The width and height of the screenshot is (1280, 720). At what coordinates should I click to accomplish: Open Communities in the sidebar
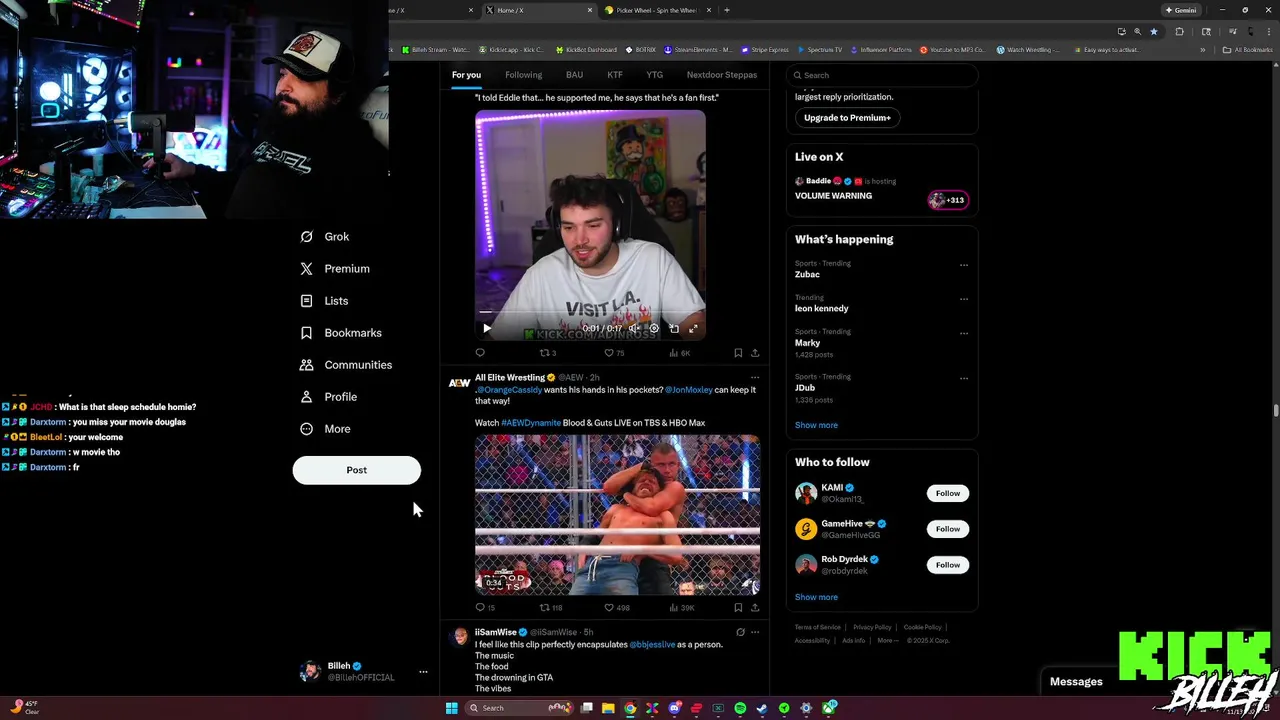346,365
